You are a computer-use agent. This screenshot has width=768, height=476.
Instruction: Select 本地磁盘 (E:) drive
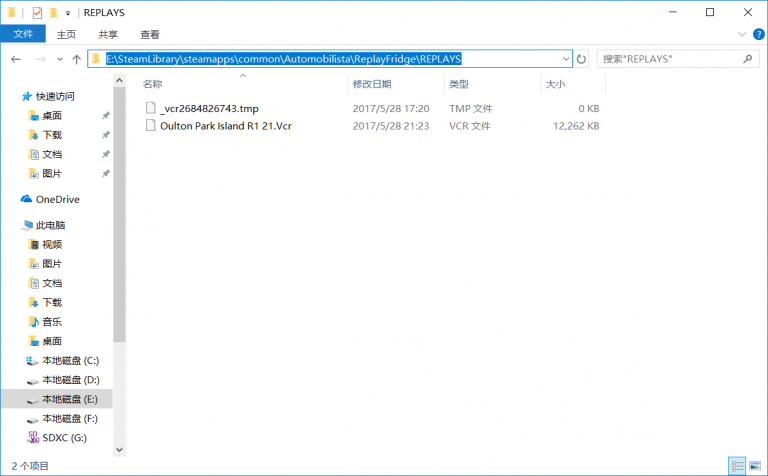[70, 400]
